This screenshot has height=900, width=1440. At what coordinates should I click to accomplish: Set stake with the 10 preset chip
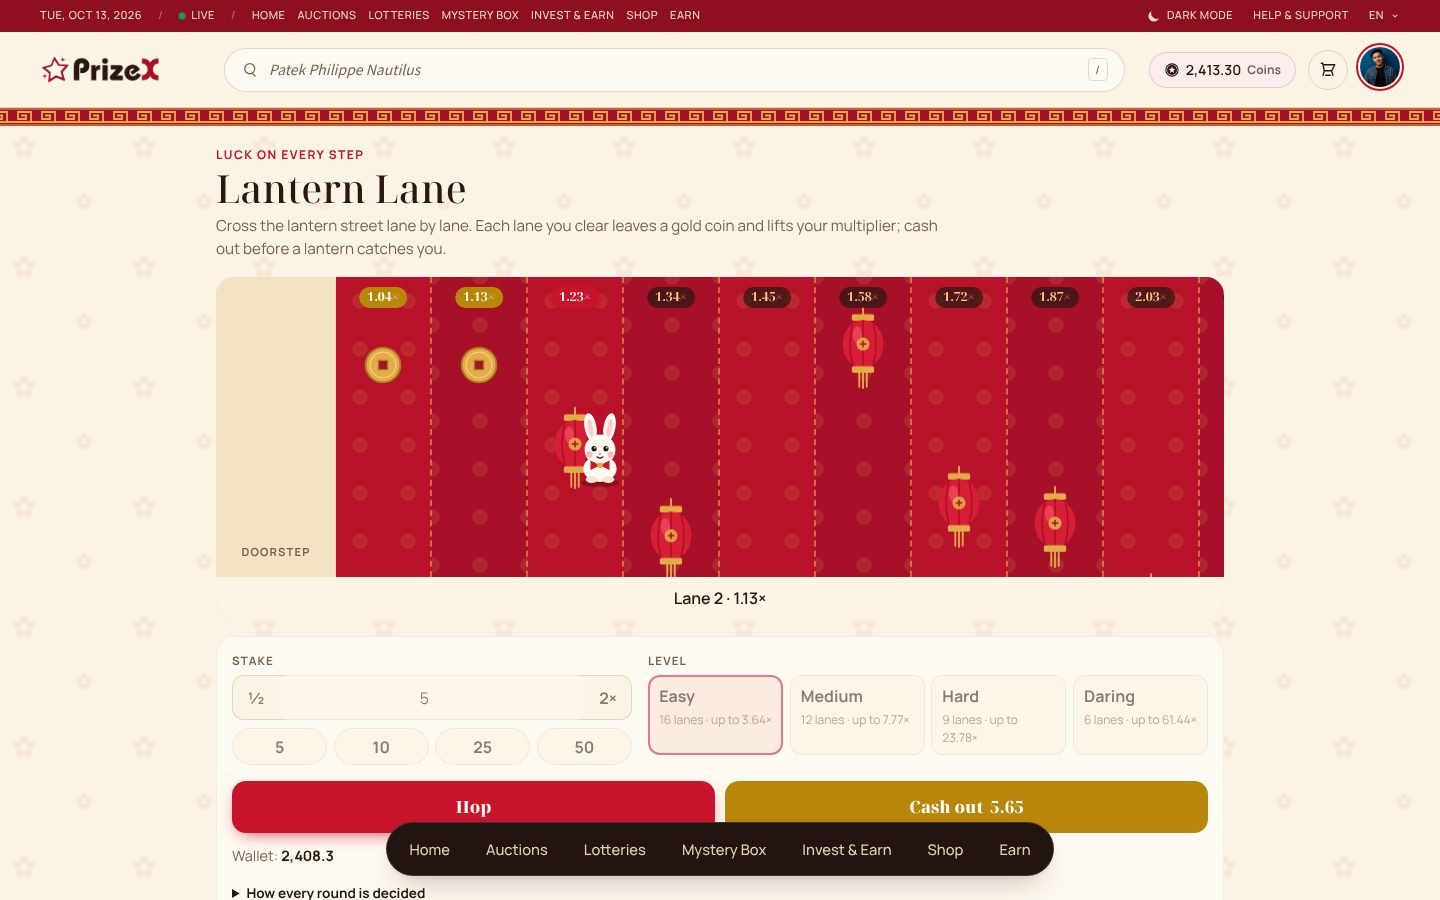[x=381, y=747]
